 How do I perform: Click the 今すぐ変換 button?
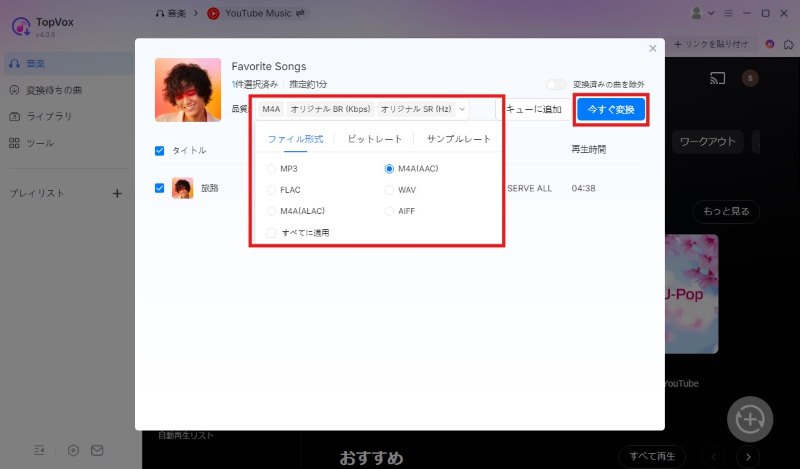(x=611, y=109)
